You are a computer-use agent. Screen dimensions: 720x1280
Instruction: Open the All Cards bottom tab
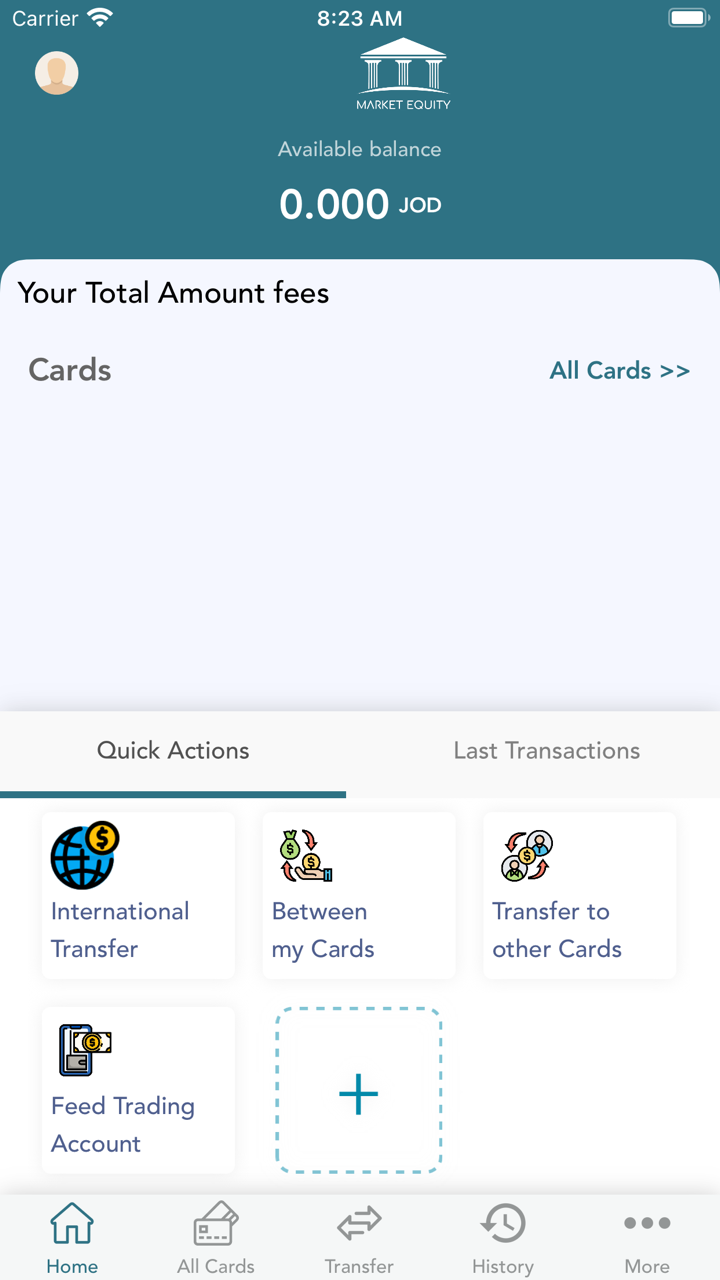click(x=216, y=1238)
